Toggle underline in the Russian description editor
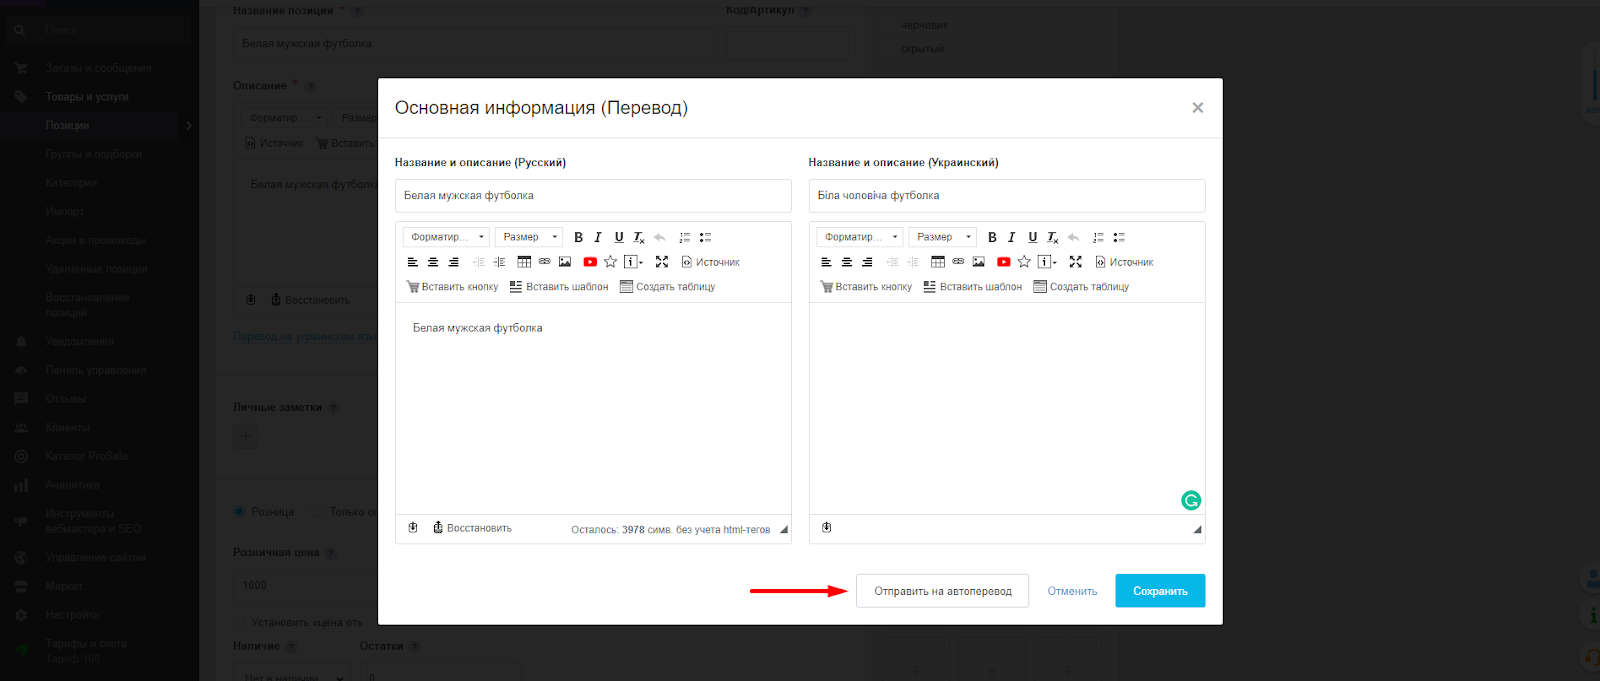 click(x=619, y=237)
